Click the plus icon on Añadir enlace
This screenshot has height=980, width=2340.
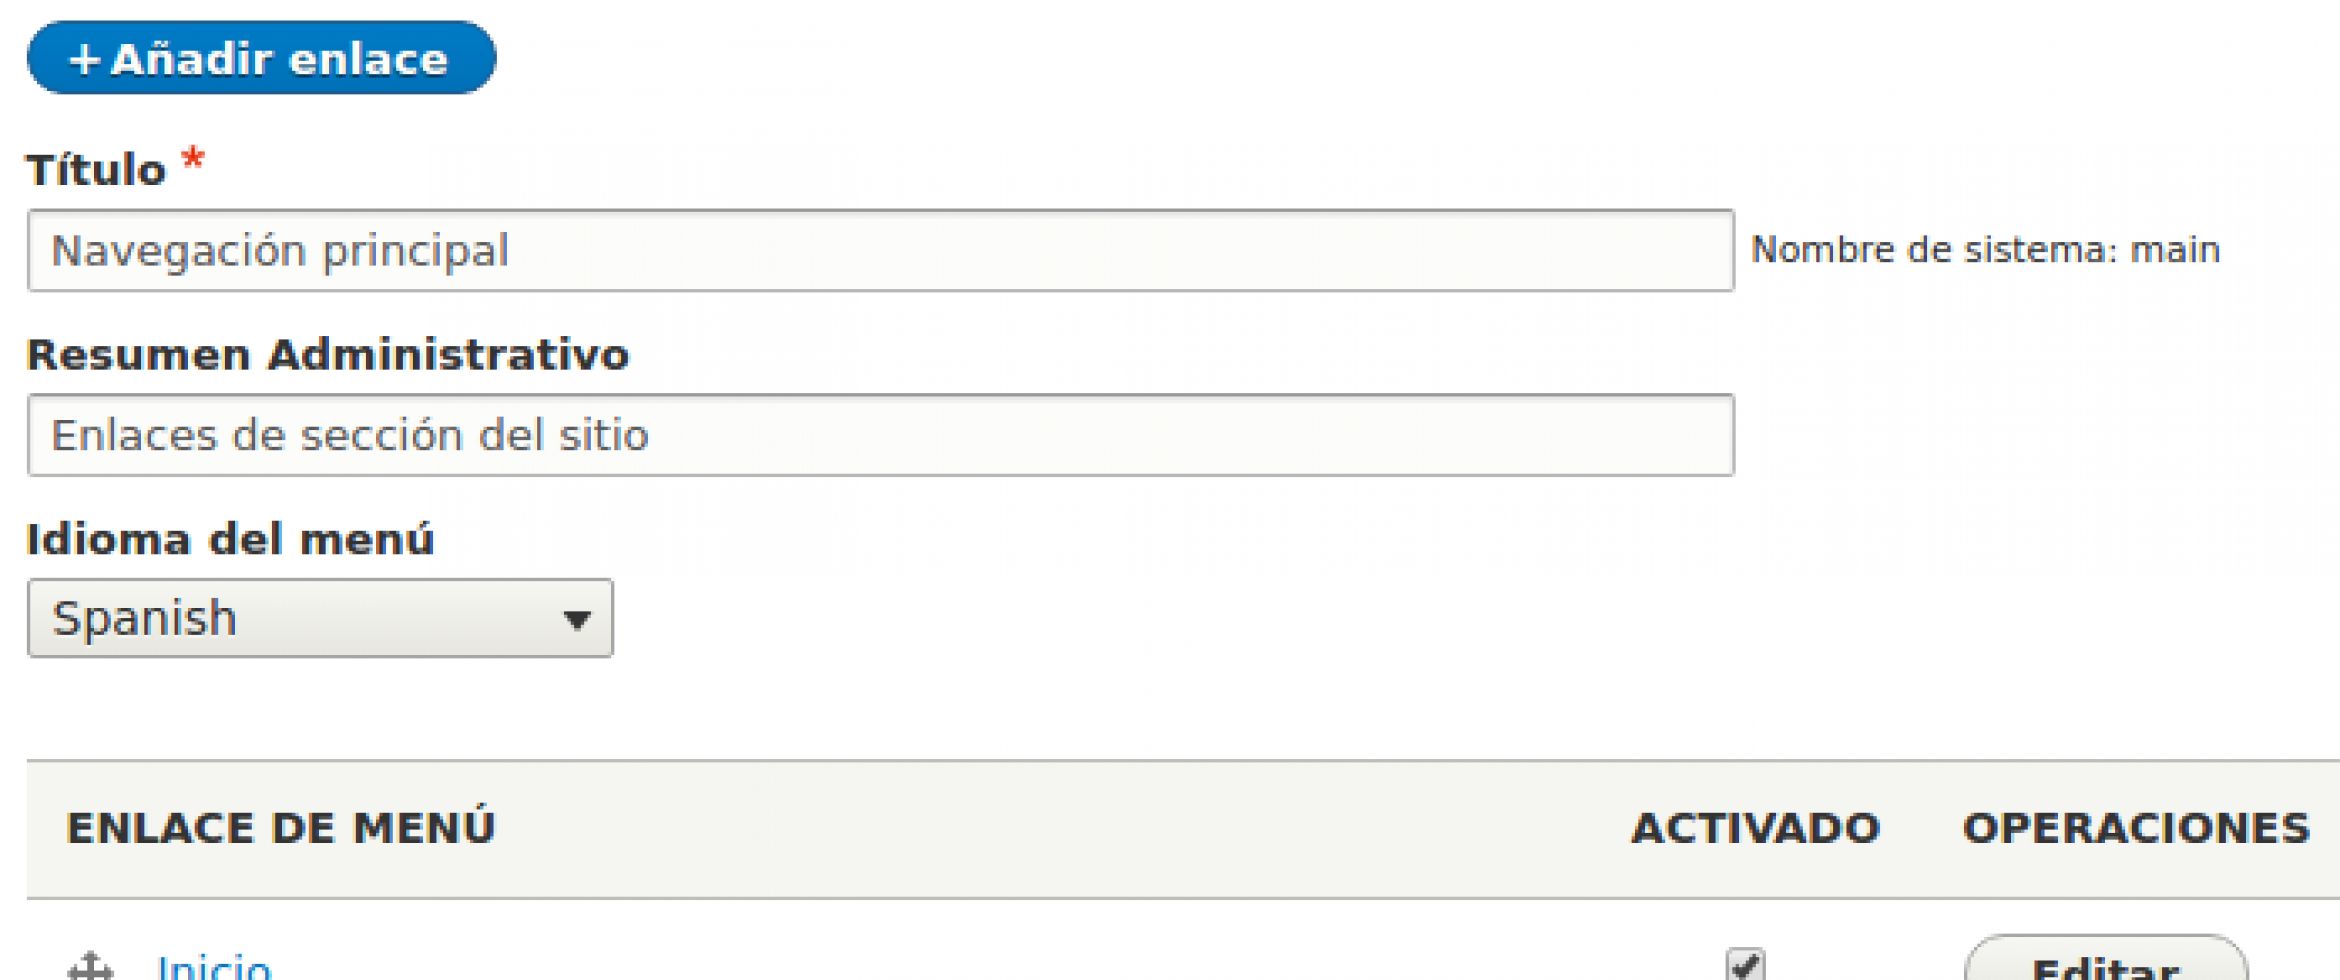pyautogui.click(x=84, y=60)
